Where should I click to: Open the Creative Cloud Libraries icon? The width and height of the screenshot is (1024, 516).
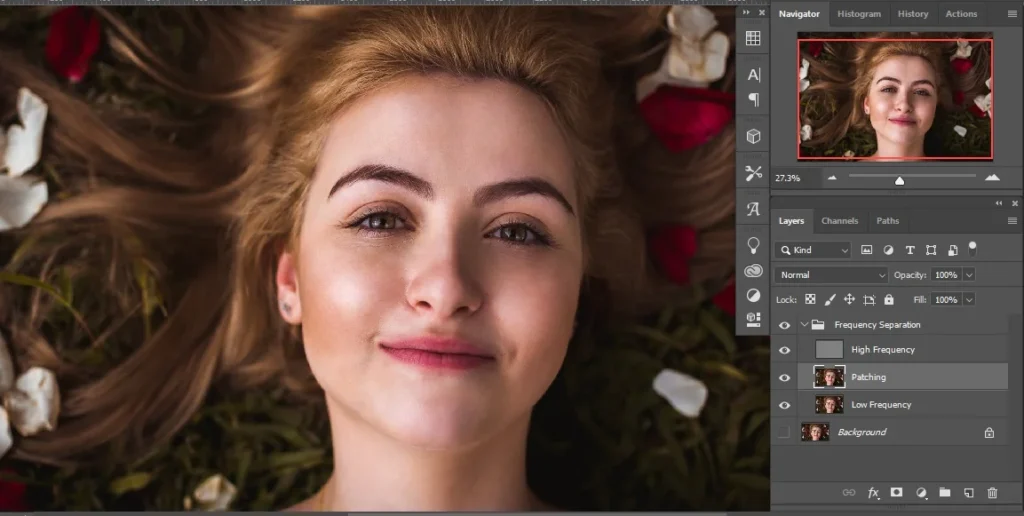click(x=753, y=271)
